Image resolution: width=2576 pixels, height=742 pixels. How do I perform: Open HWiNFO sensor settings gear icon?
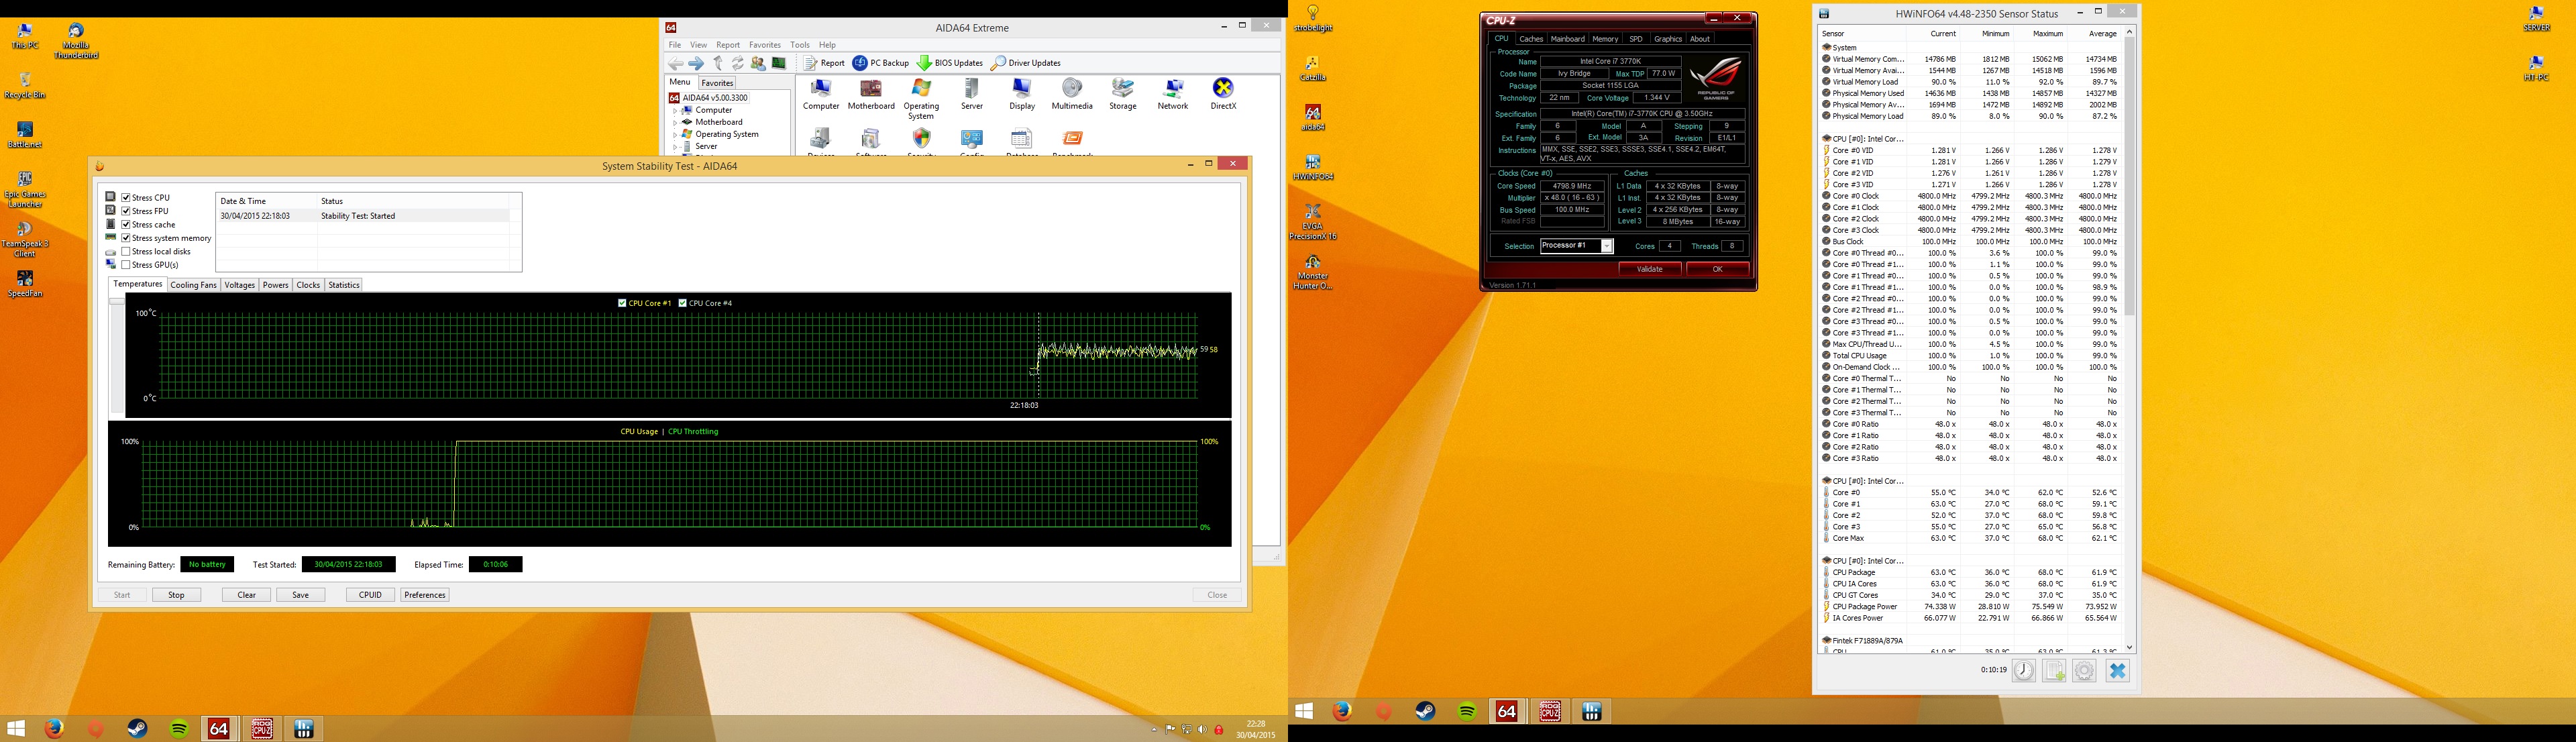[2084, 671]
